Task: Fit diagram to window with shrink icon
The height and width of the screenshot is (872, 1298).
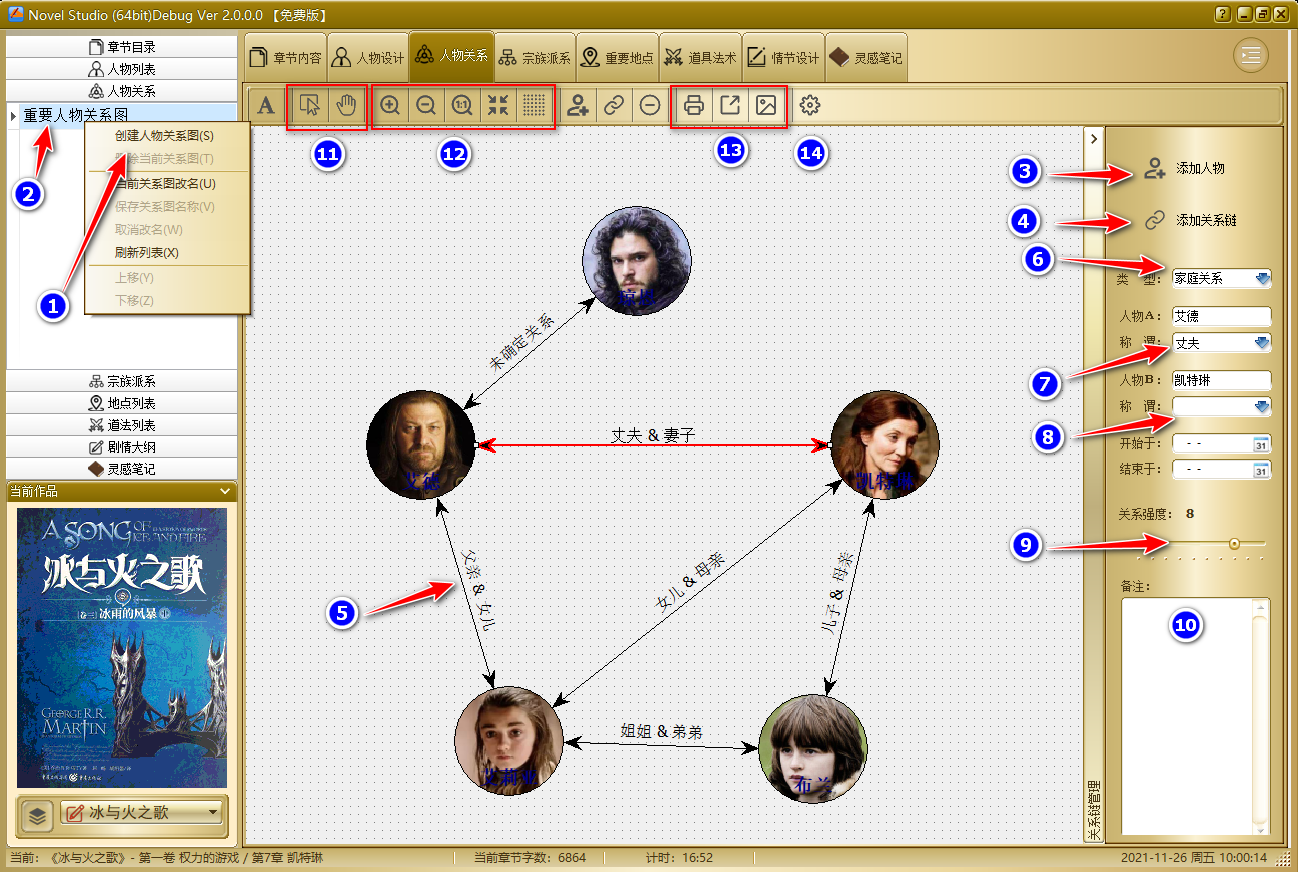Action: pos(498,106)
